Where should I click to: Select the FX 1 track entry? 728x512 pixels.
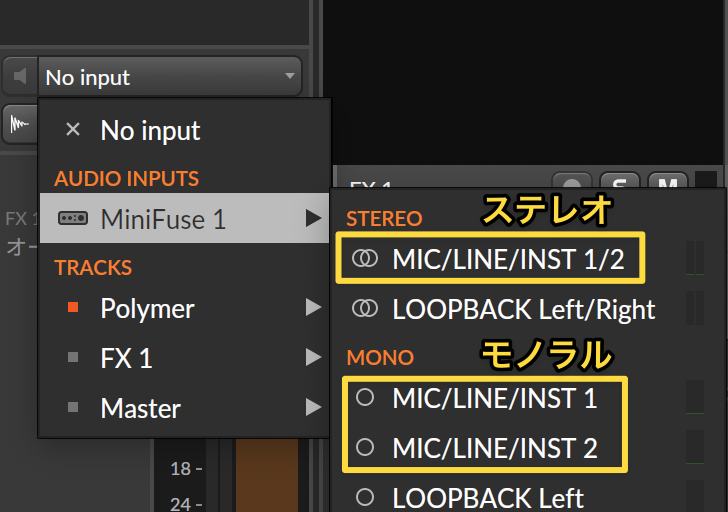185,358
